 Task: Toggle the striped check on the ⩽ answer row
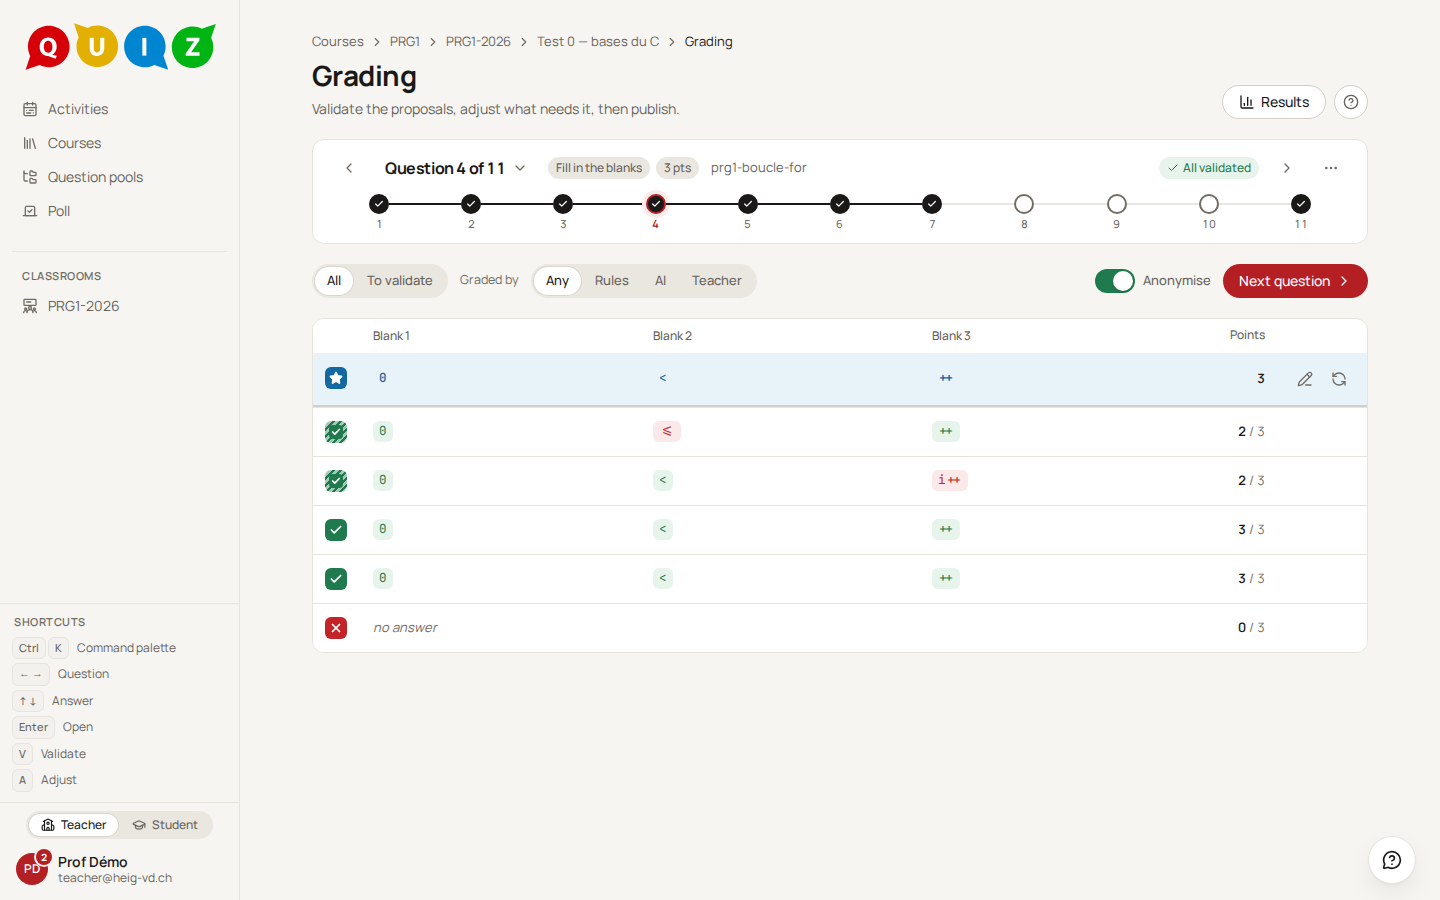point(336,432)
